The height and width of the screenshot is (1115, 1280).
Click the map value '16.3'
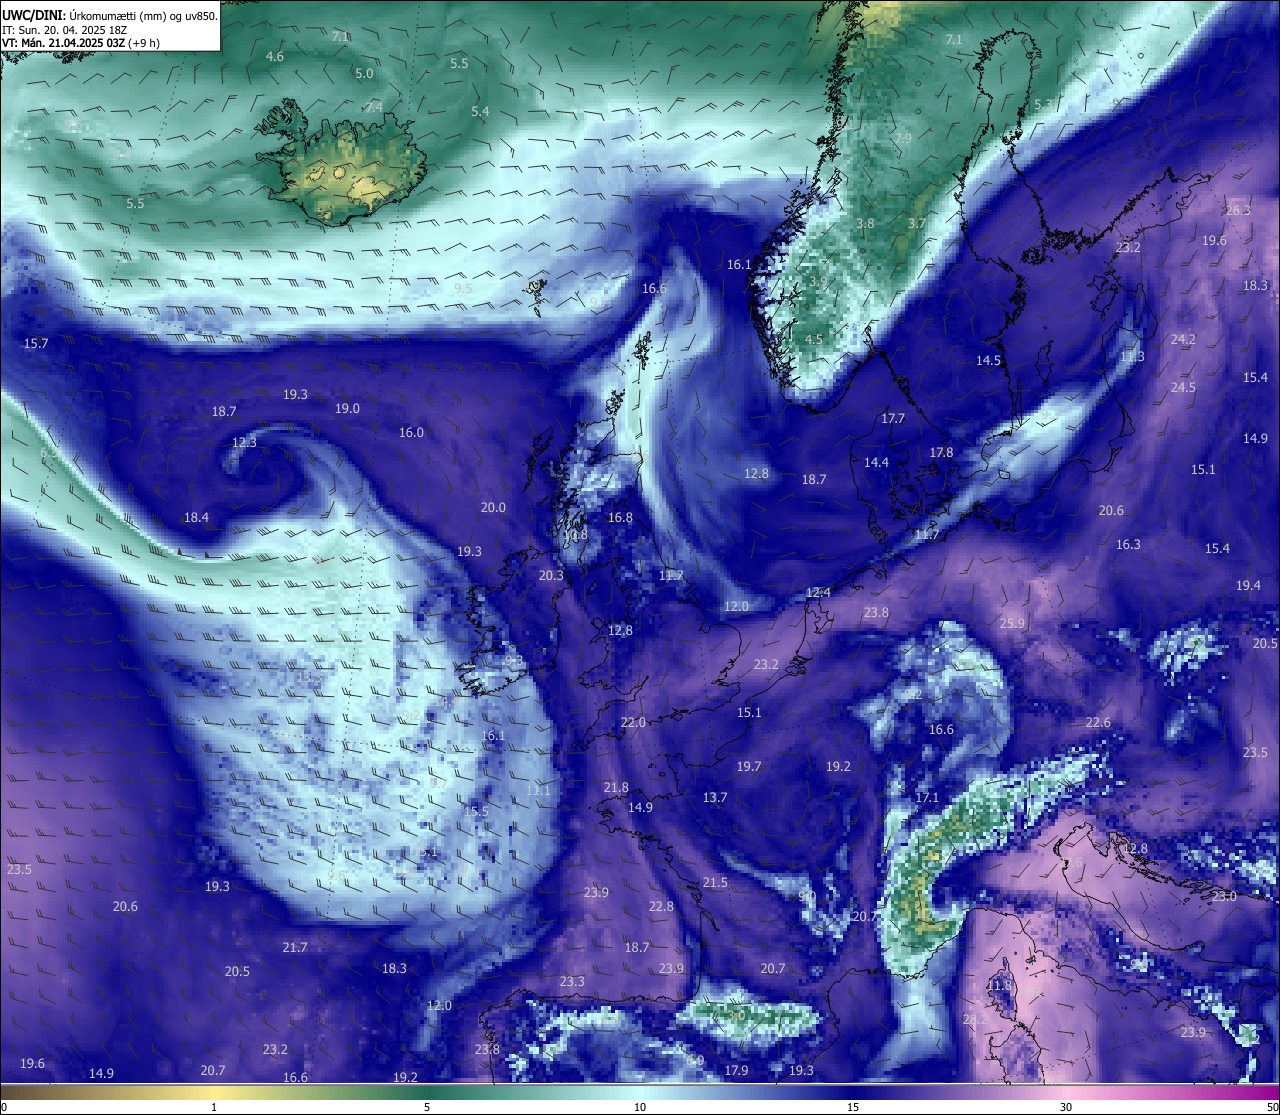point(1128,545)
